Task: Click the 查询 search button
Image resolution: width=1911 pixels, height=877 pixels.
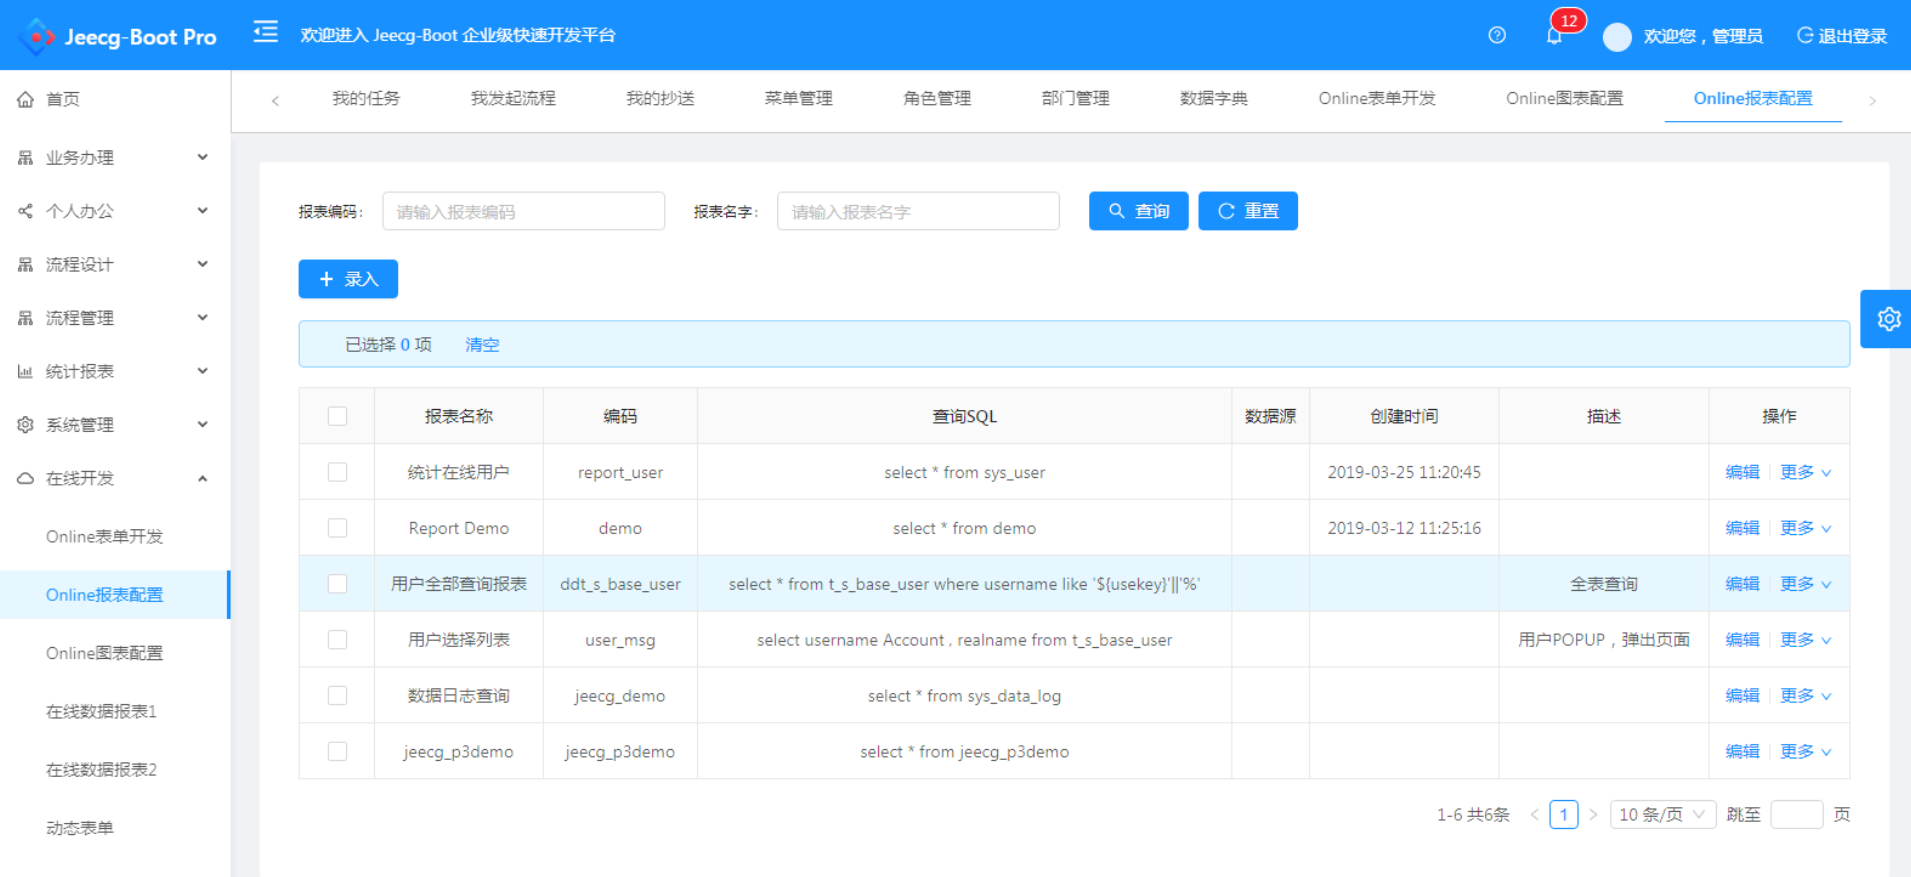Action: click(x=1138, y=211)
